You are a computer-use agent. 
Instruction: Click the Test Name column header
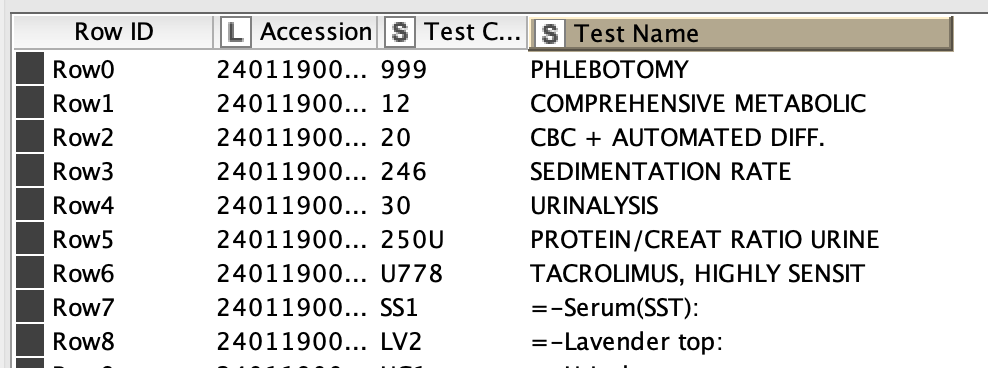click(740, 33)
